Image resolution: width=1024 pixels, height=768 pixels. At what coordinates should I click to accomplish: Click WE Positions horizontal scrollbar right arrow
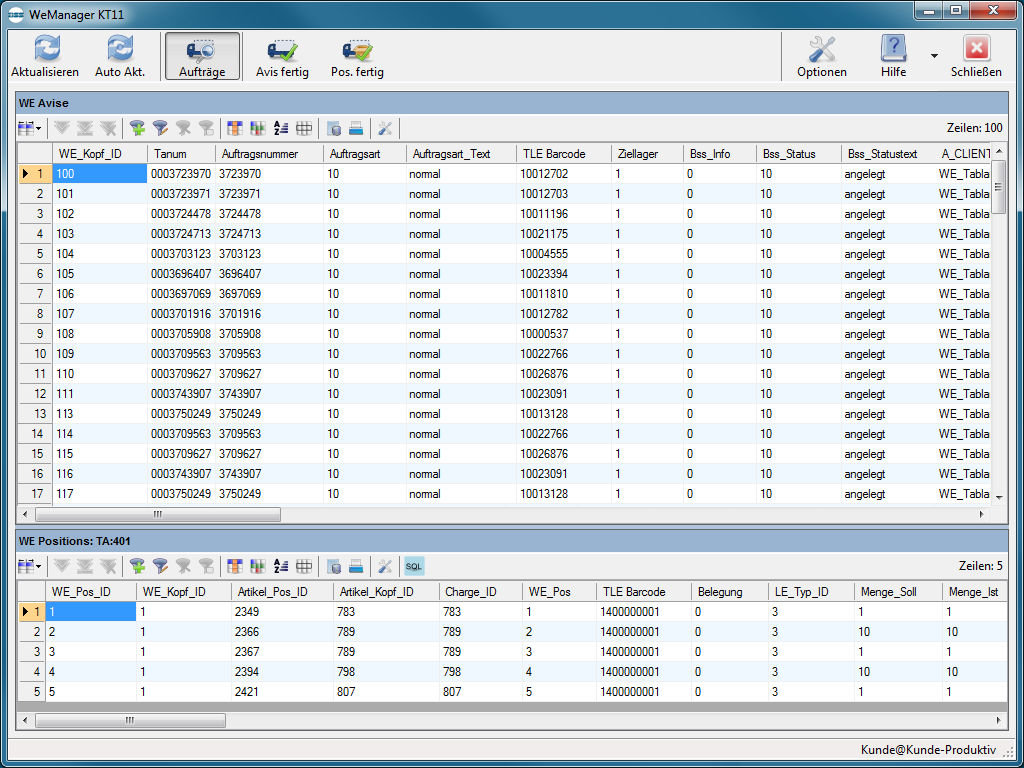(998, 720)
